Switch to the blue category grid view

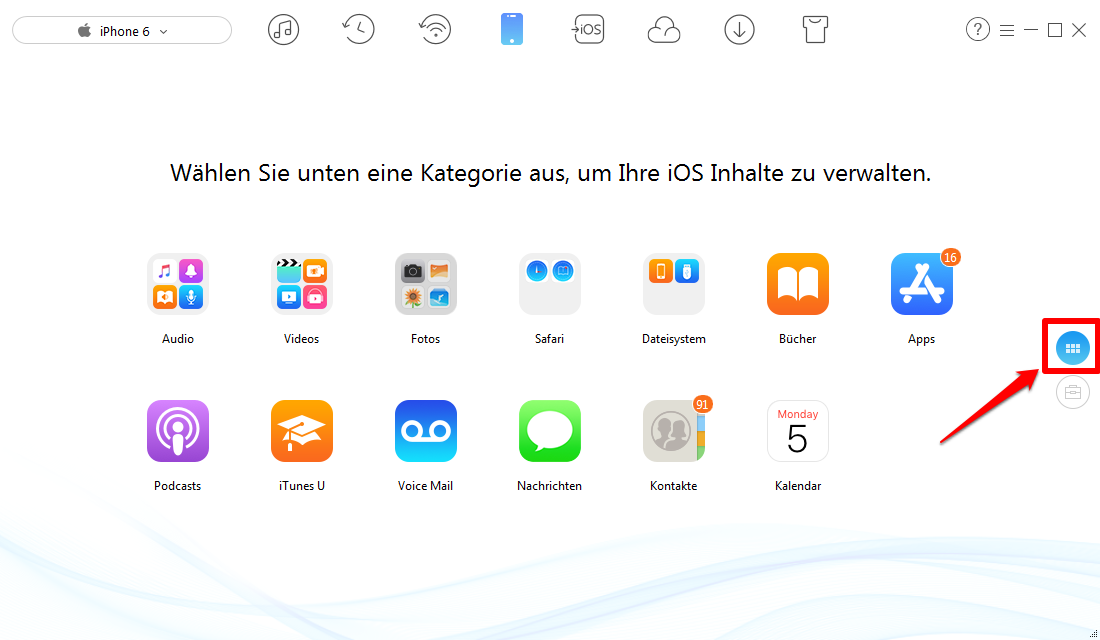1073,348
